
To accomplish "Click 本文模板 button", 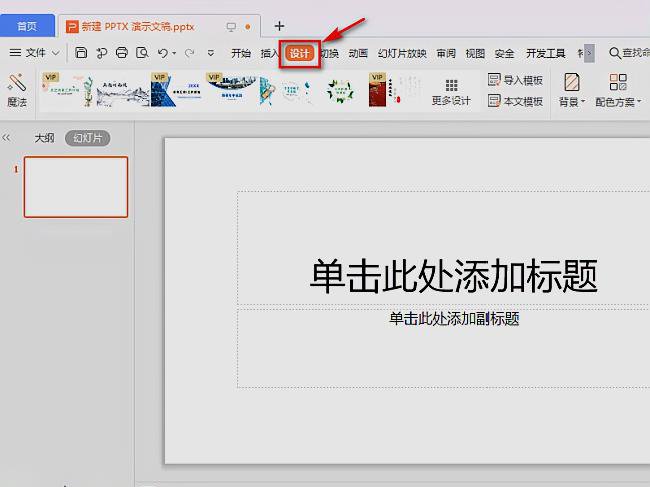I will [x=515, y=101].
